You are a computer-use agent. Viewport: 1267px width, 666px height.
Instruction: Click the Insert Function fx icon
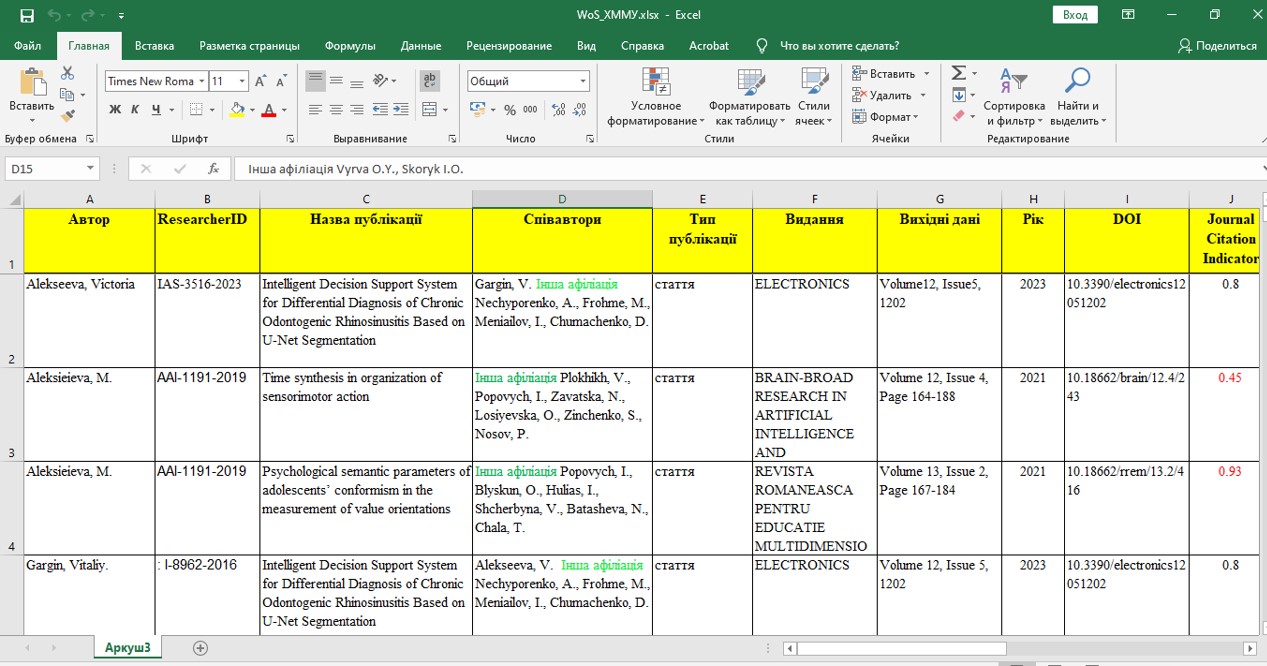pyautogui.click(x=213, y=169)
